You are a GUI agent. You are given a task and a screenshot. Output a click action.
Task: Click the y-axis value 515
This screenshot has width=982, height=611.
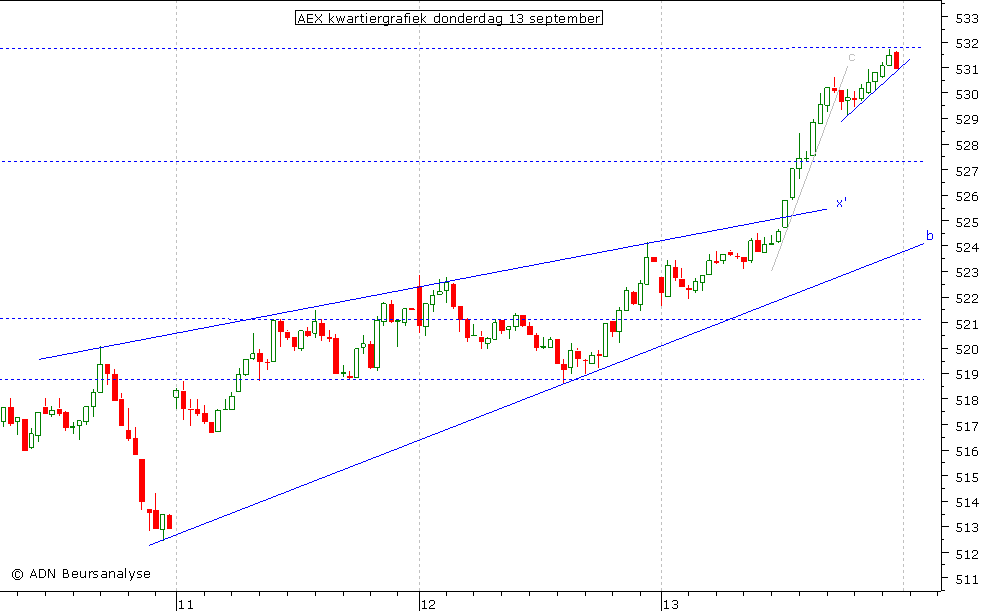tap(967, 477)
